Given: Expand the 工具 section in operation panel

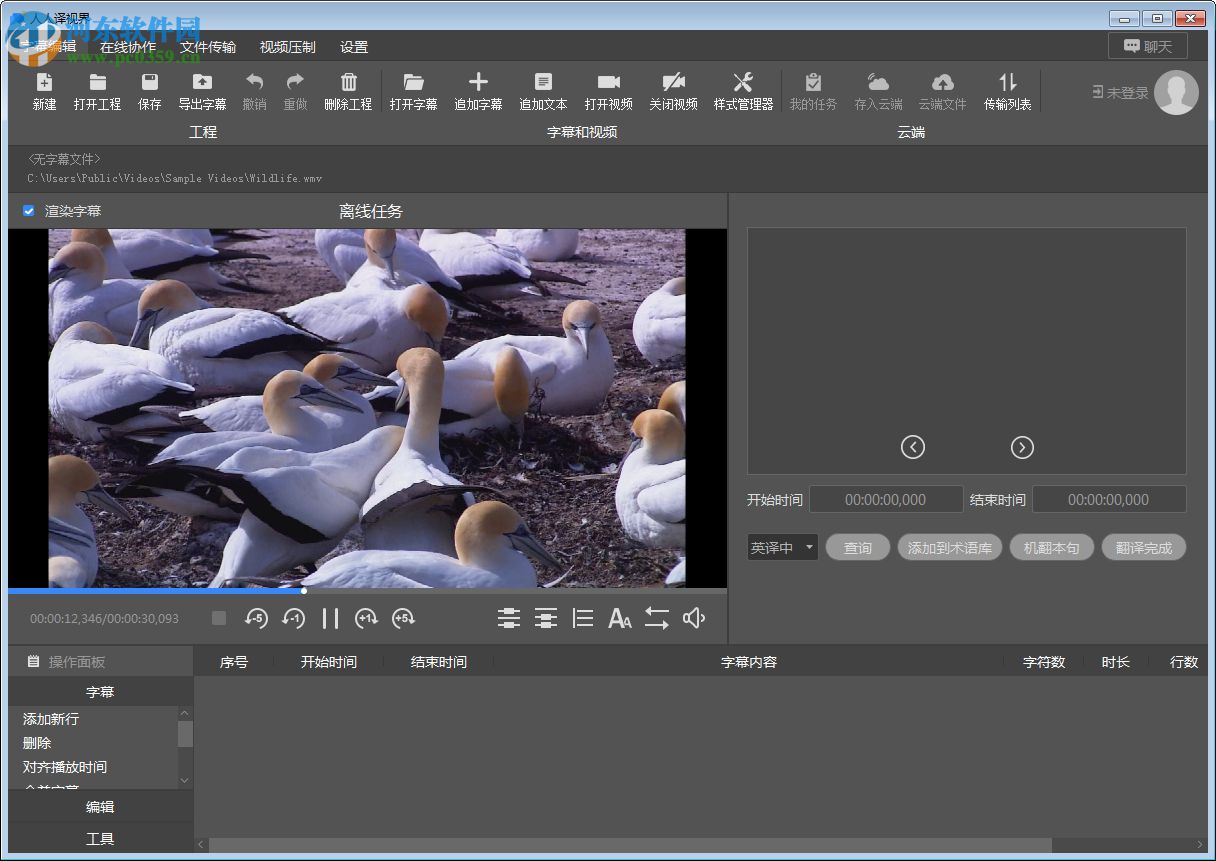Looking at the screenshot, I should click(x=100, y=839).
